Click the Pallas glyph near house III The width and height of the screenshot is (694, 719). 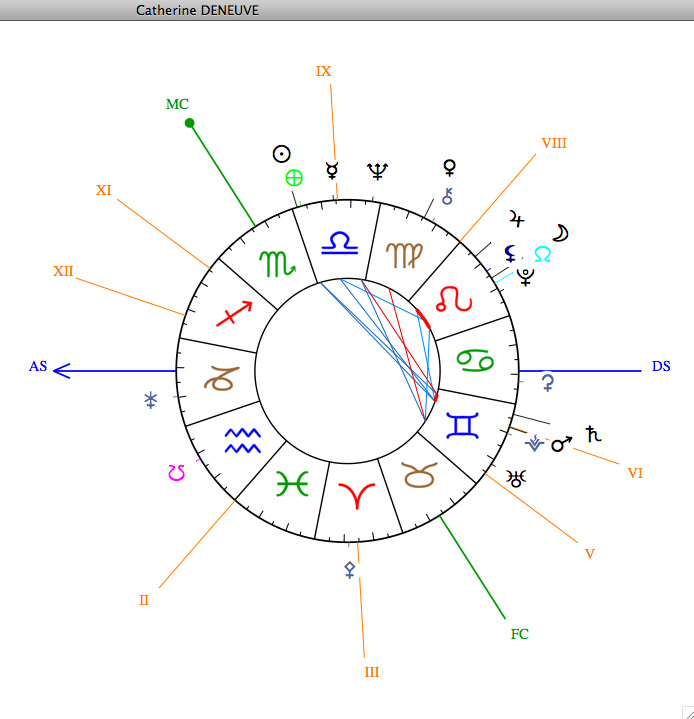point(350,570)
